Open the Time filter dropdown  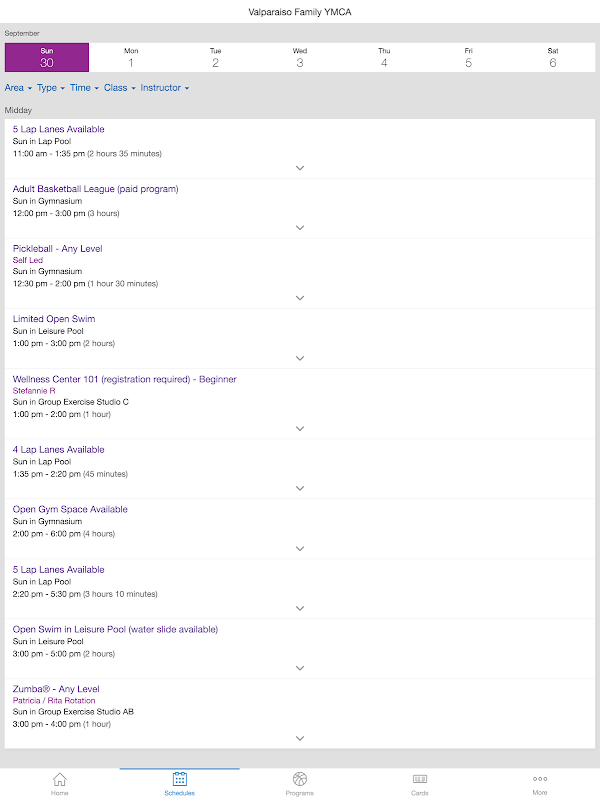[84, 88]
